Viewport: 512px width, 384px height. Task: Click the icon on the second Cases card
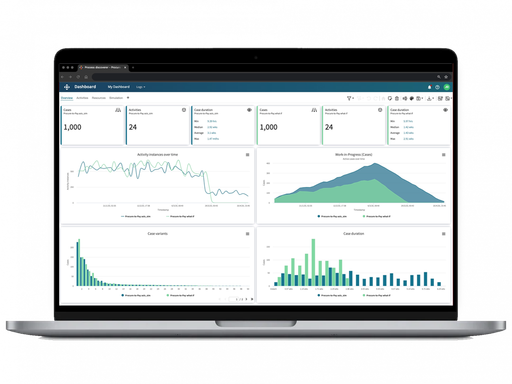[314, 110]
